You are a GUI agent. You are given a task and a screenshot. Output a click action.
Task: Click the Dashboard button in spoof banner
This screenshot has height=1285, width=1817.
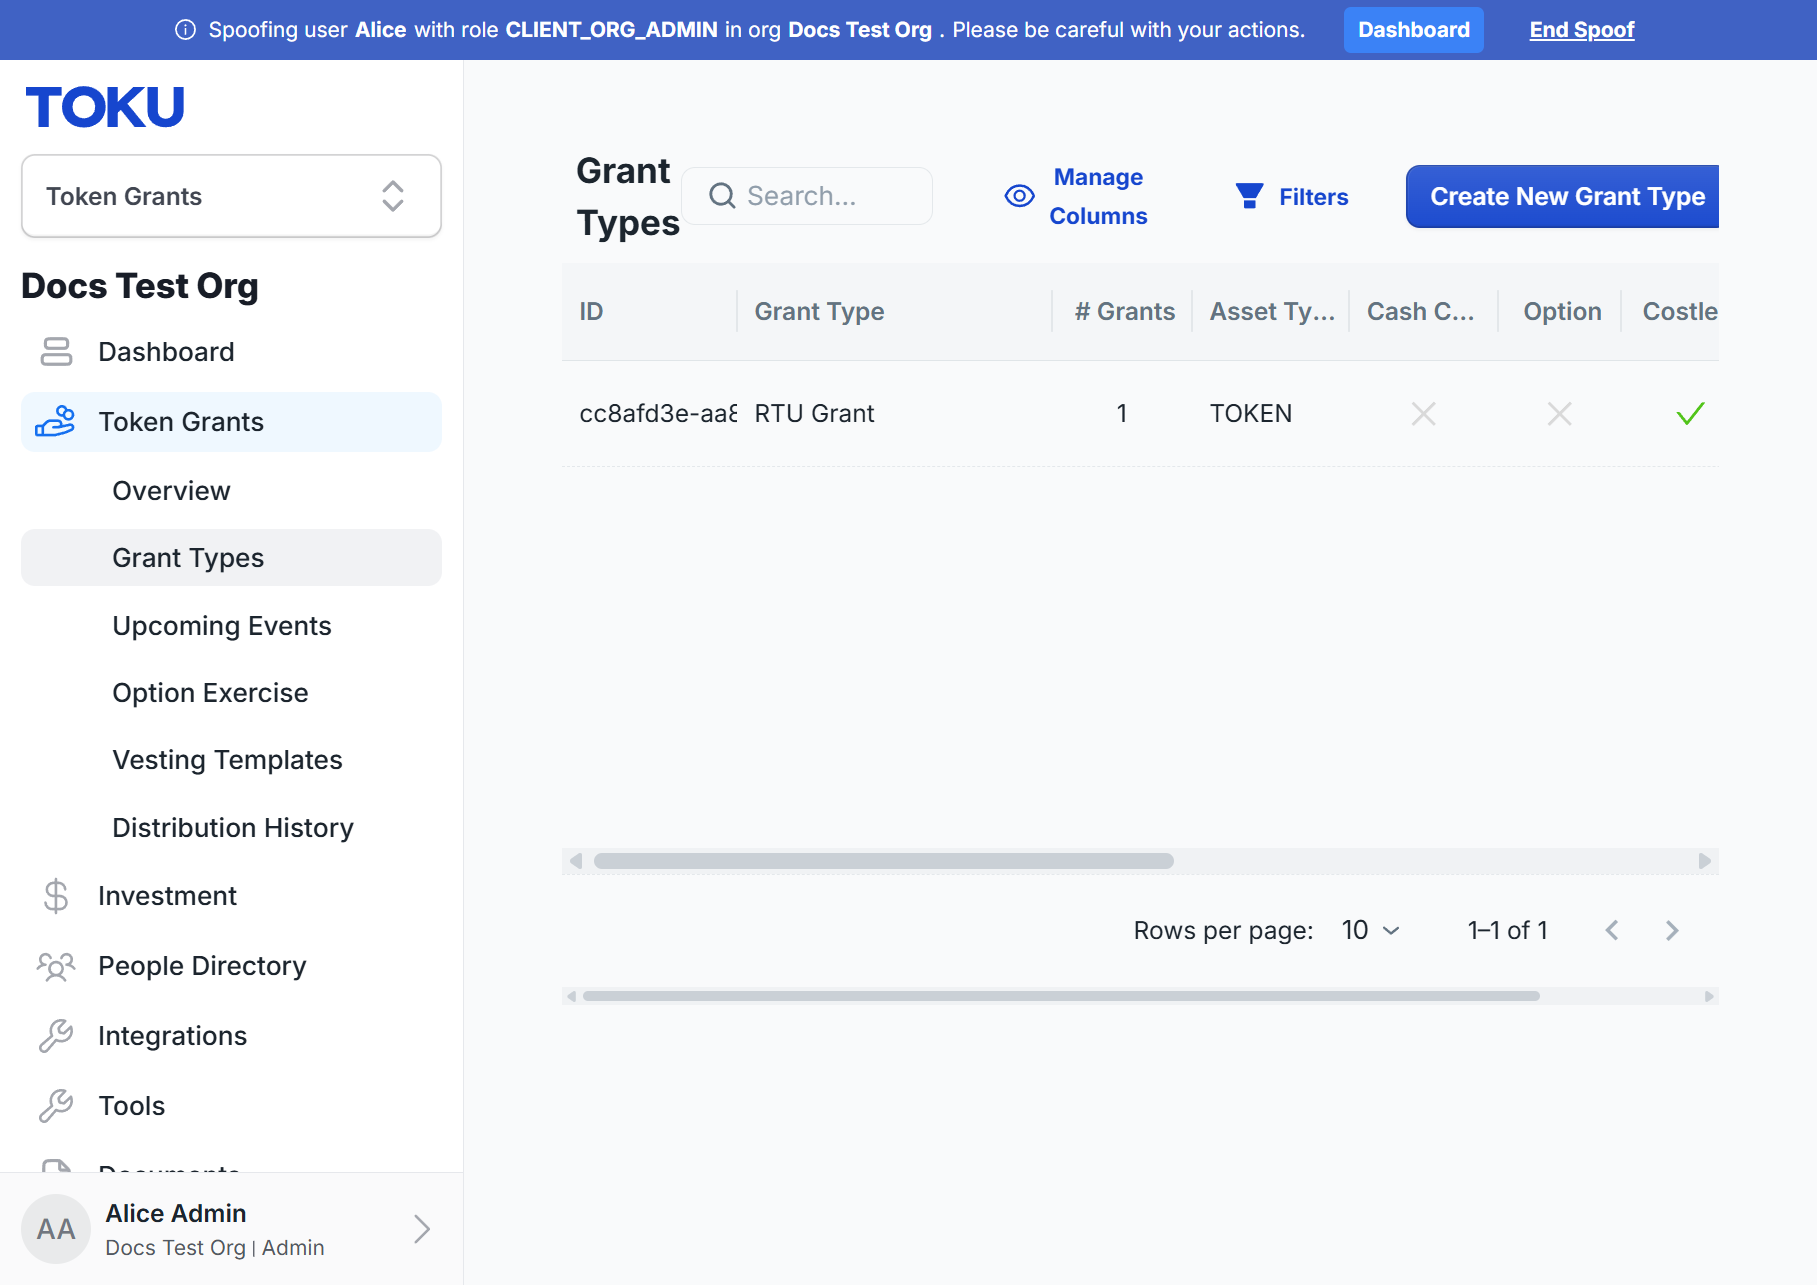(x=1414, y=30)
